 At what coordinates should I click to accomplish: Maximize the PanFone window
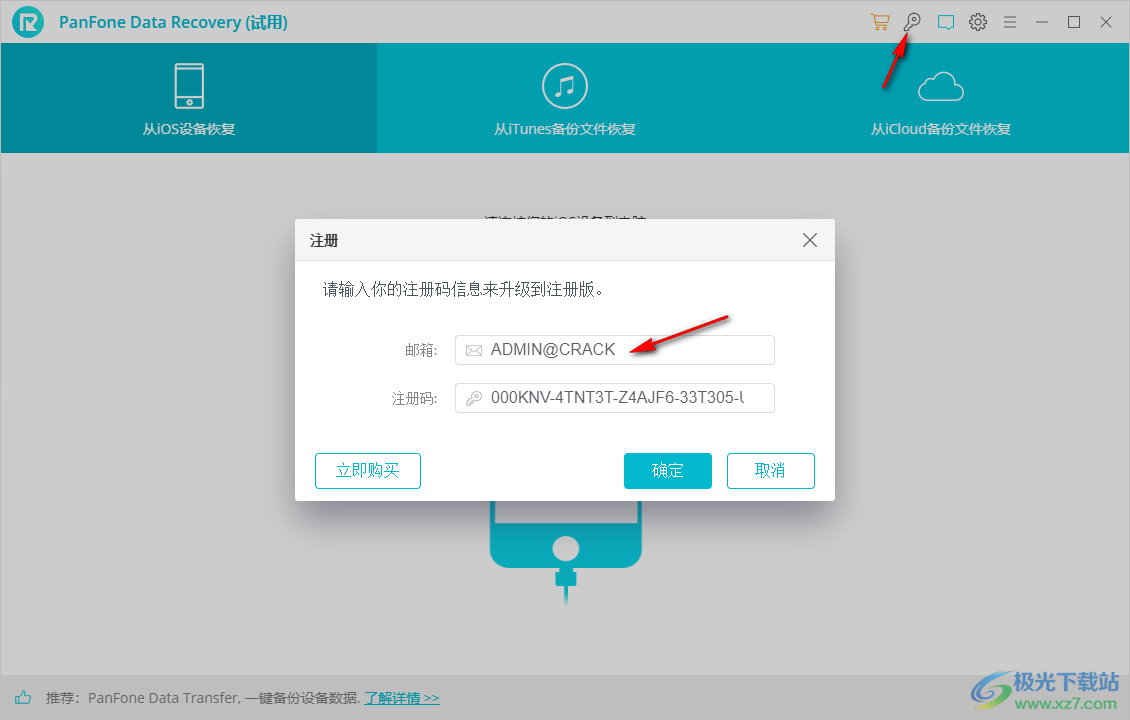(1074, 22)
